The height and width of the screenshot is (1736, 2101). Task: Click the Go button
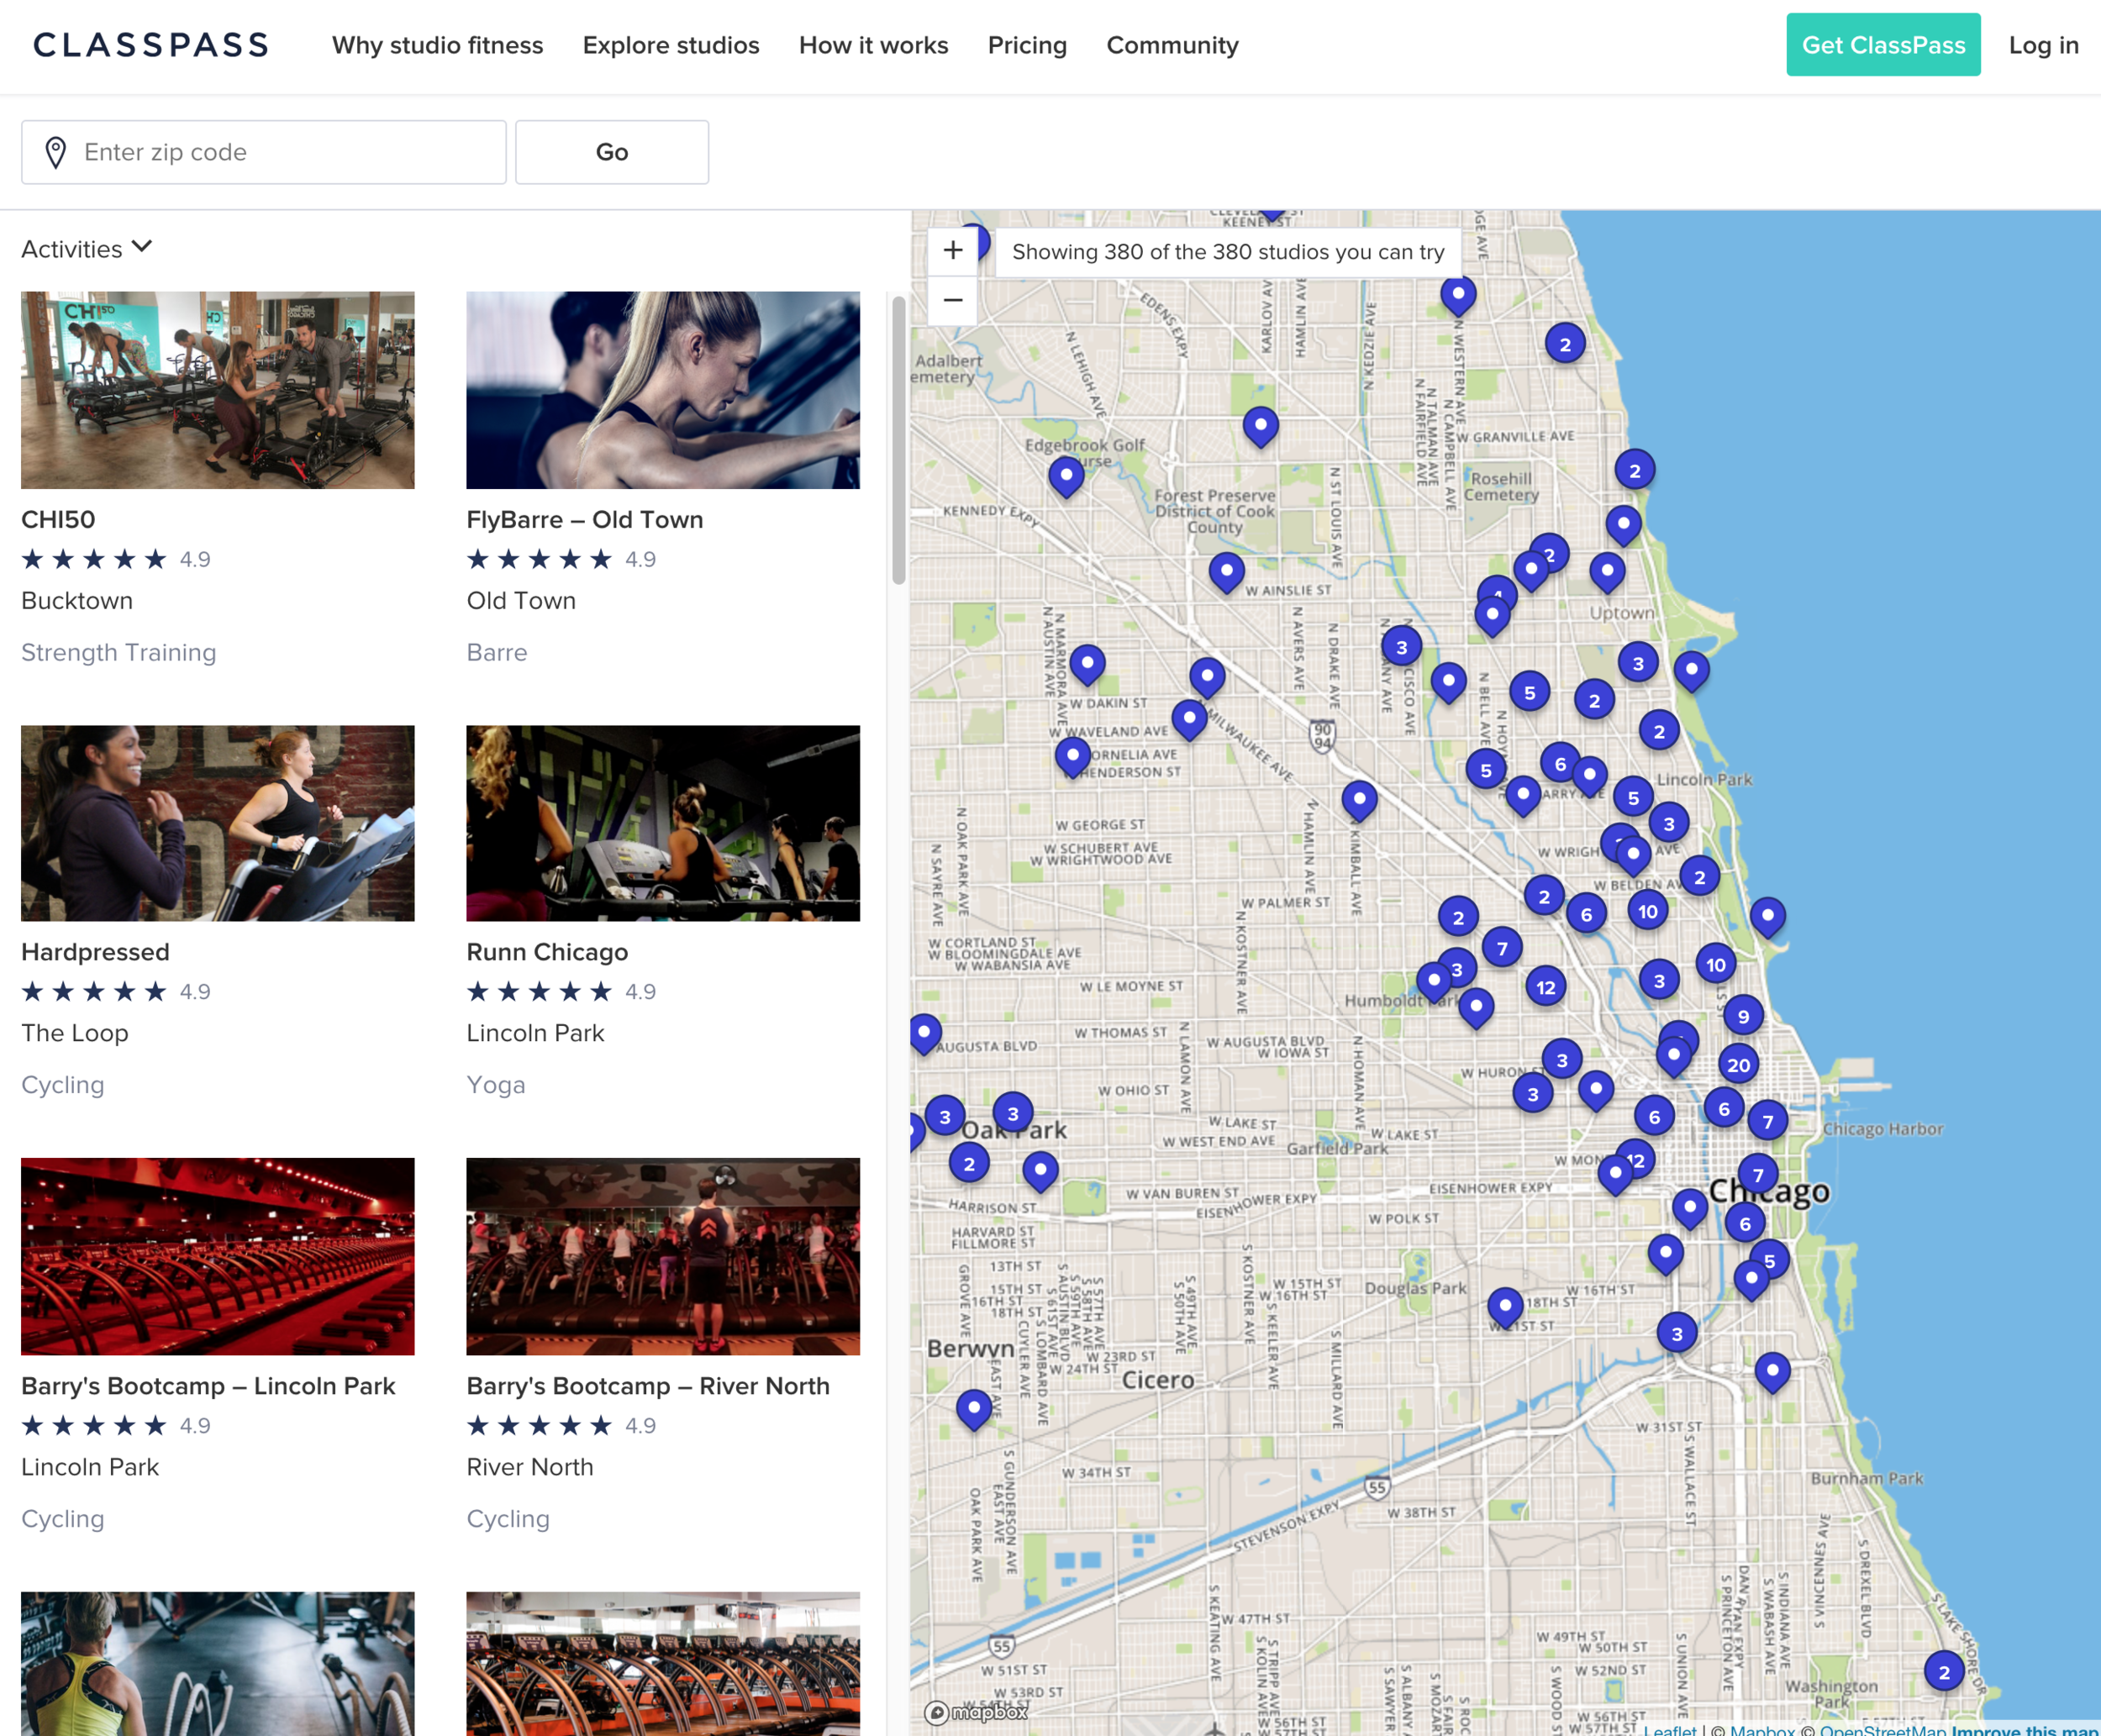pos(612,152)
